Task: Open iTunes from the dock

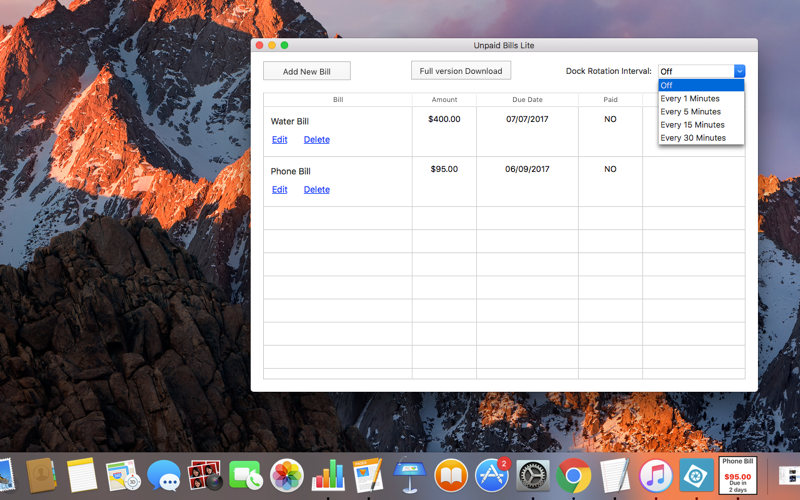Action: pyautogui.click(x=656, y=476)
